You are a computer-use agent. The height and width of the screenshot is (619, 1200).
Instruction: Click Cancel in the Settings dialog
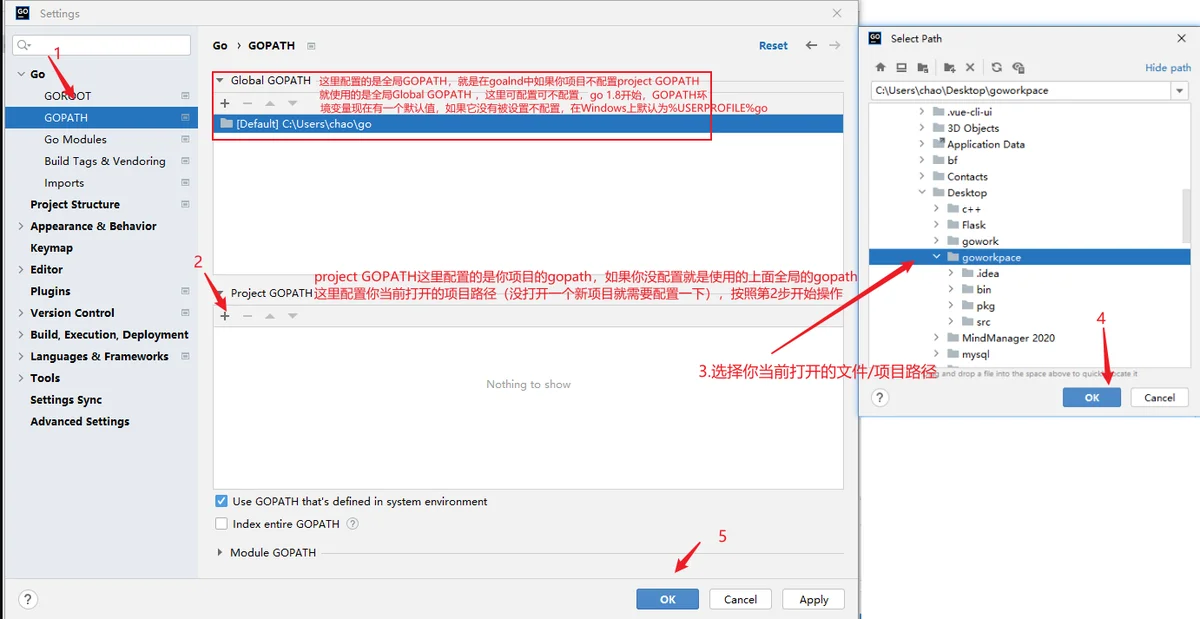coord(740,599)
